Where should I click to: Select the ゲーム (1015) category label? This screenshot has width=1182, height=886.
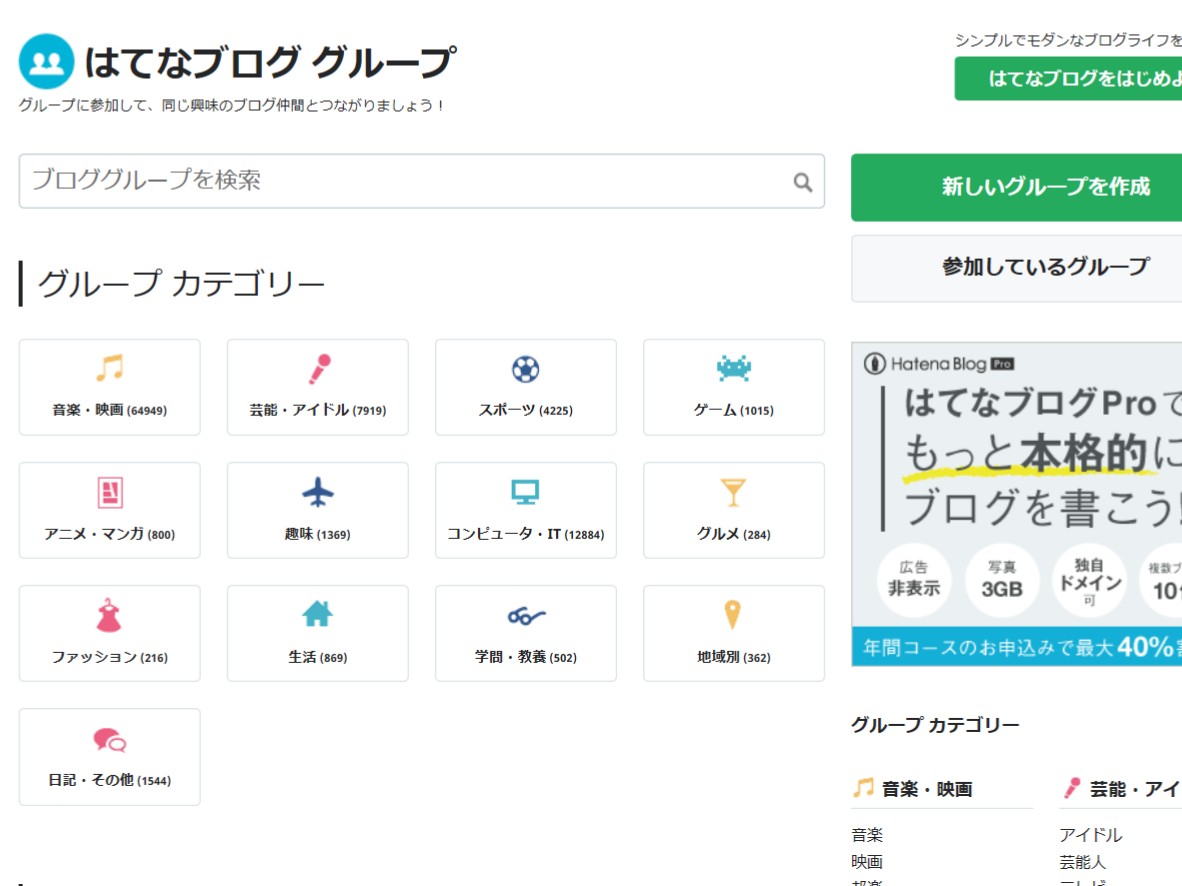[x=733, y=410]
